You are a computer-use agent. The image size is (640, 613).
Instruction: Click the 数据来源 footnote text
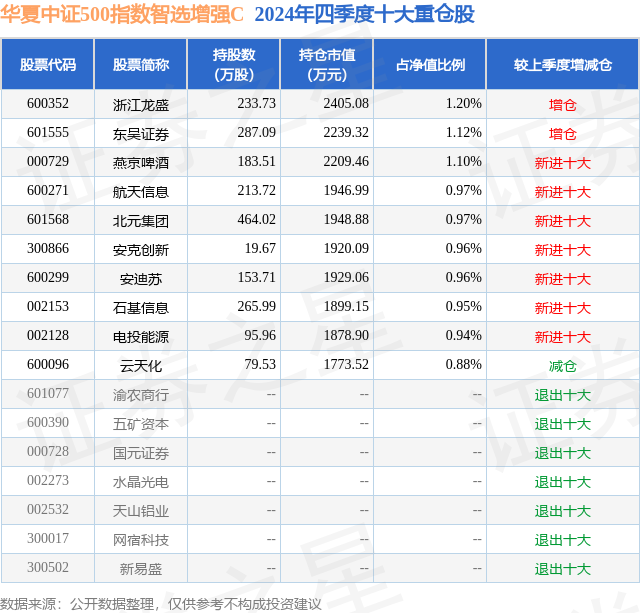161,604
